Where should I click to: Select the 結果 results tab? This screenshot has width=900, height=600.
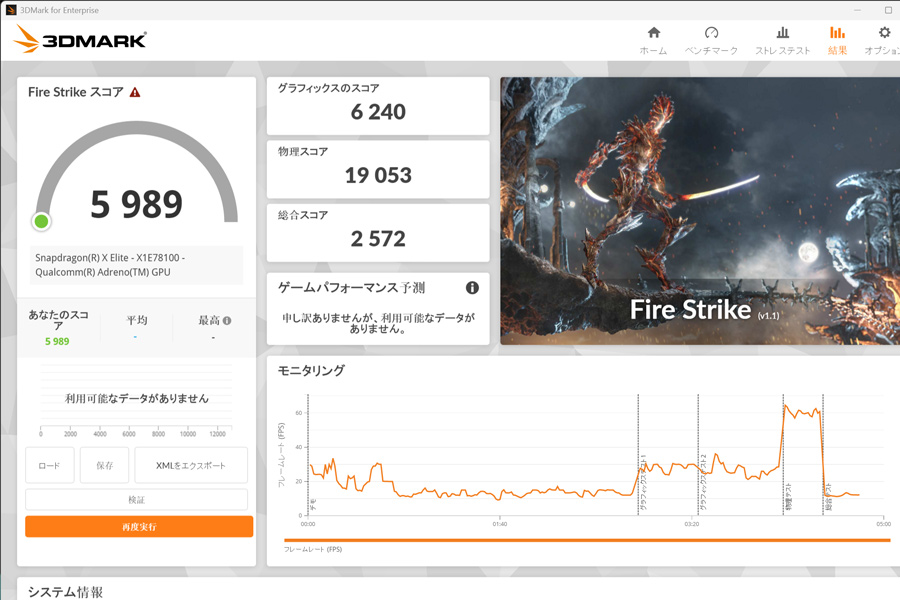click(x=837, y=41)
